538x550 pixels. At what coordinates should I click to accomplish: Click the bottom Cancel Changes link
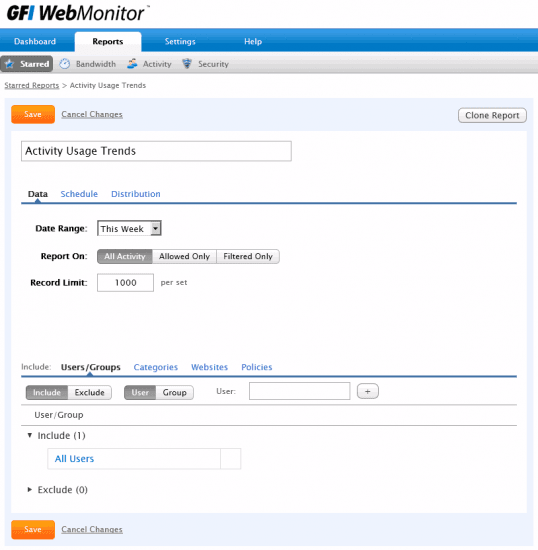click(x=92, y=529)
